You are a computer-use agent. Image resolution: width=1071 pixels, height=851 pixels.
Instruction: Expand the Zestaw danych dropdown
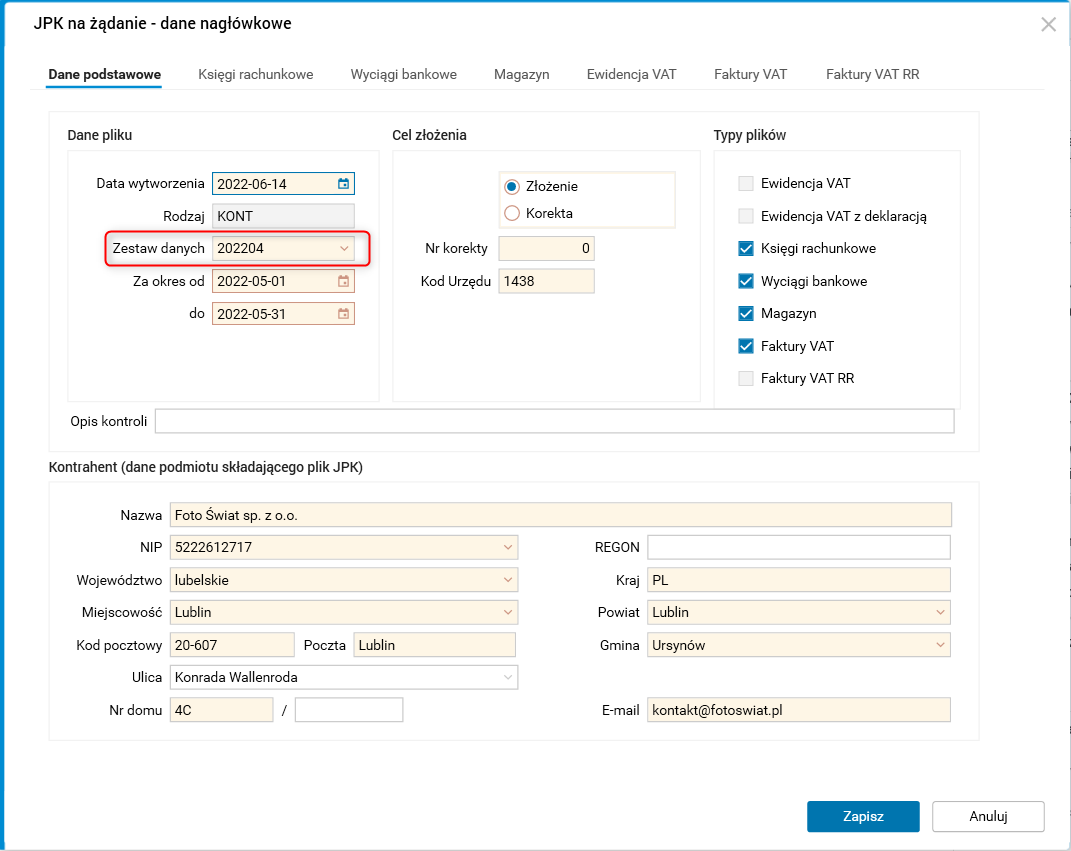click(x=344, y=248)
